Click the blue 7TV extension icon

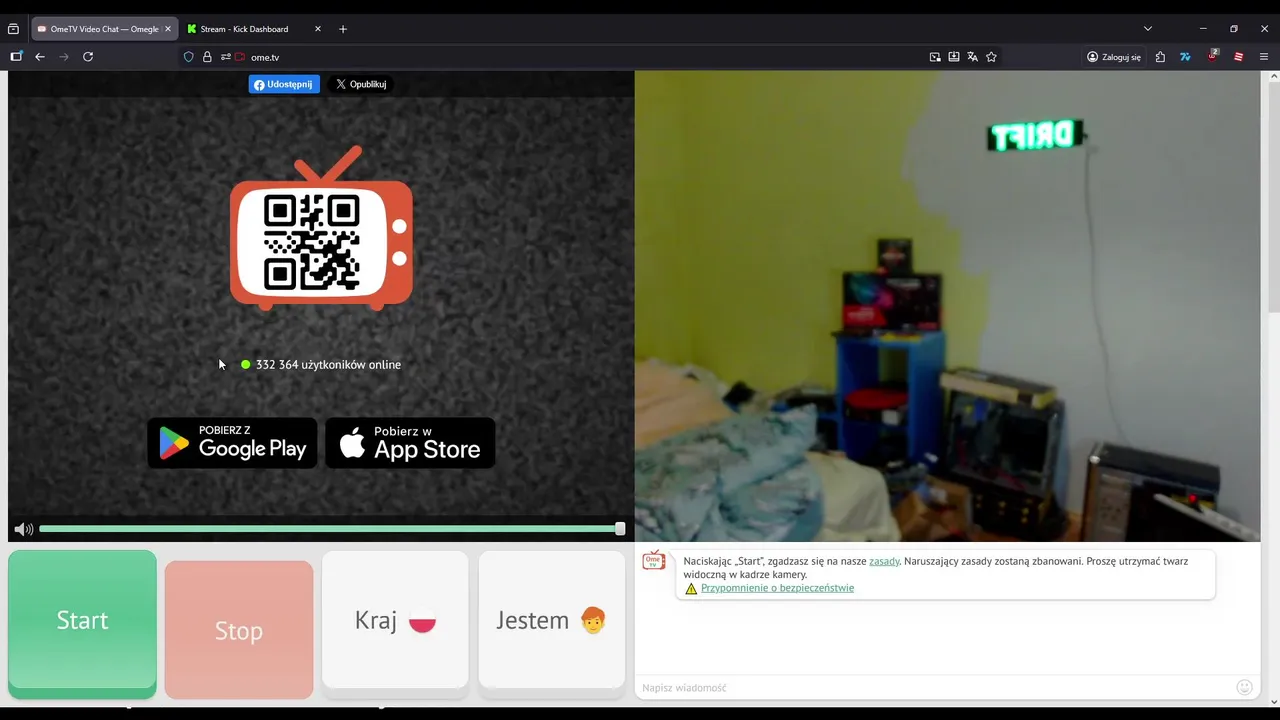tap(1185, 57)
